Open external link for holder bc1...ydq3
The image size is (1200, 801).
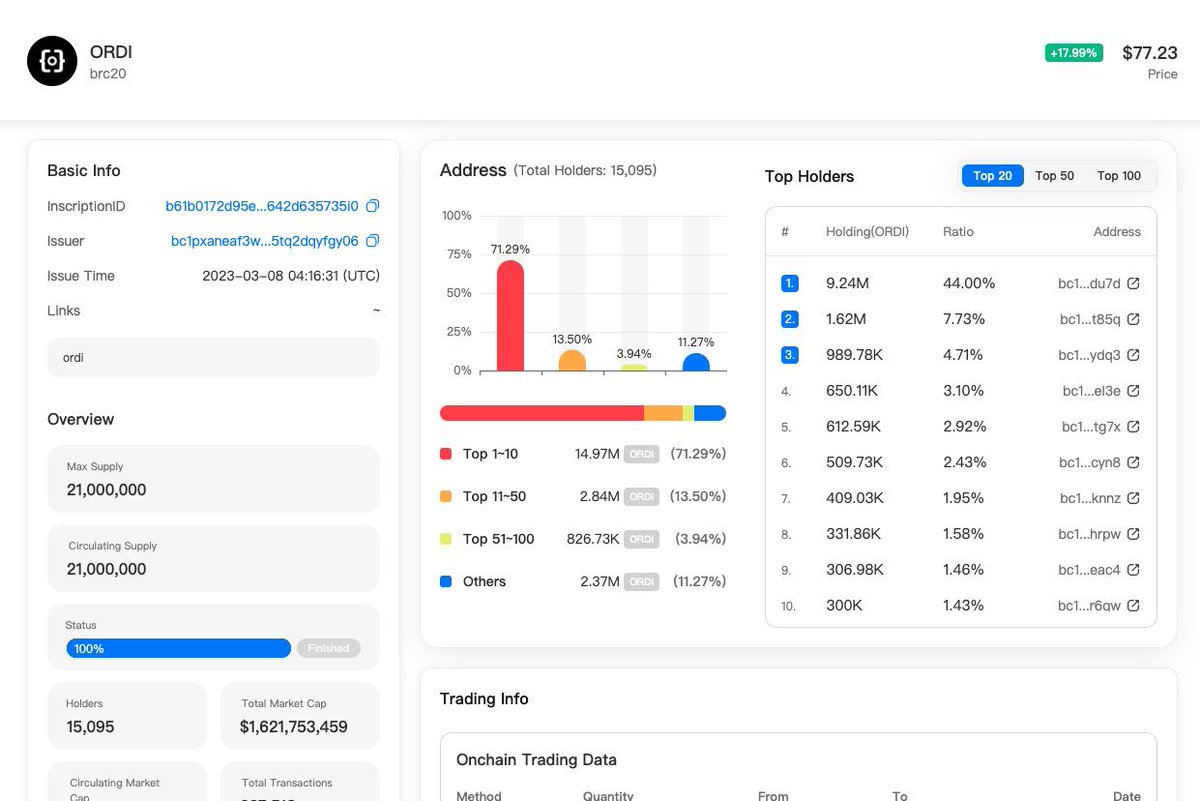pos(1133,355)
